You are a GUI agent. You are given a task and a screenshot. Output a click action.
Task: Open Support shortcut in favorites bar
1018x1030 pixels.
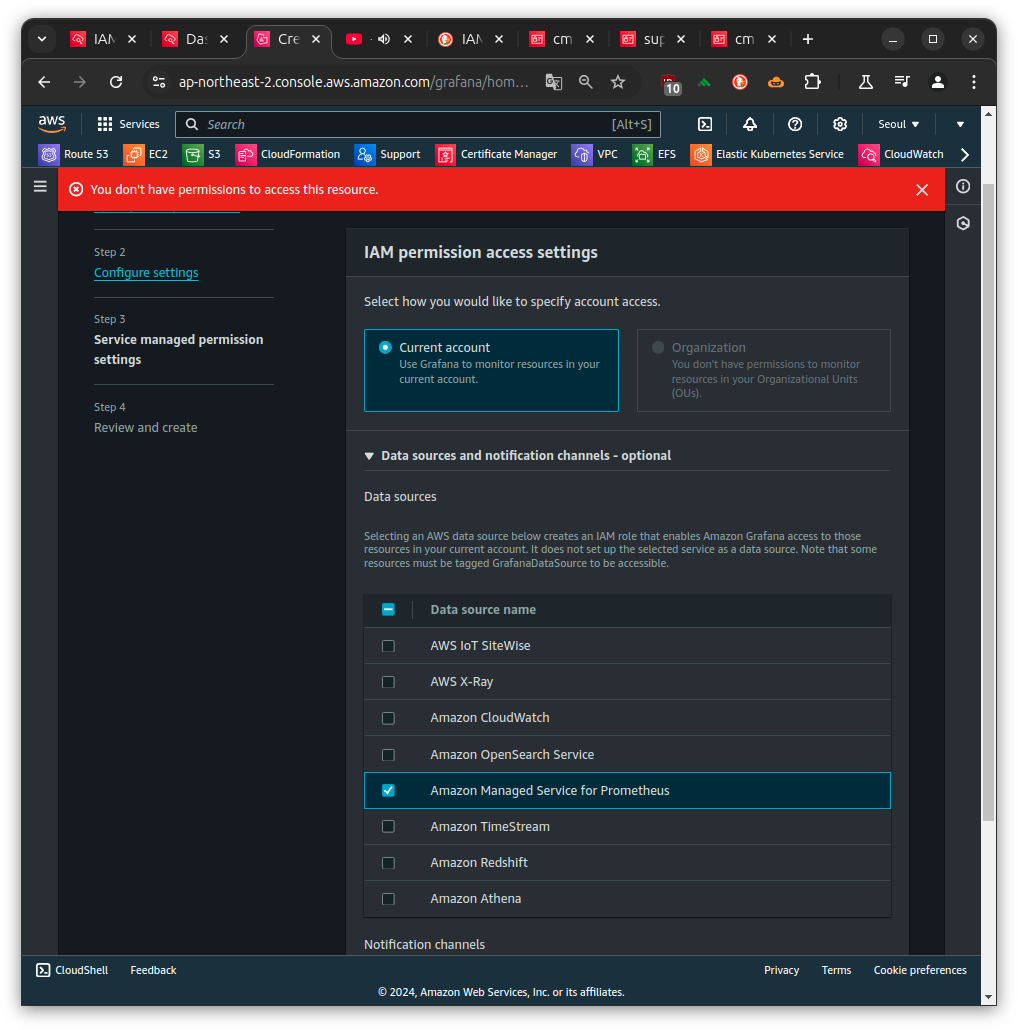click(387, 154)
